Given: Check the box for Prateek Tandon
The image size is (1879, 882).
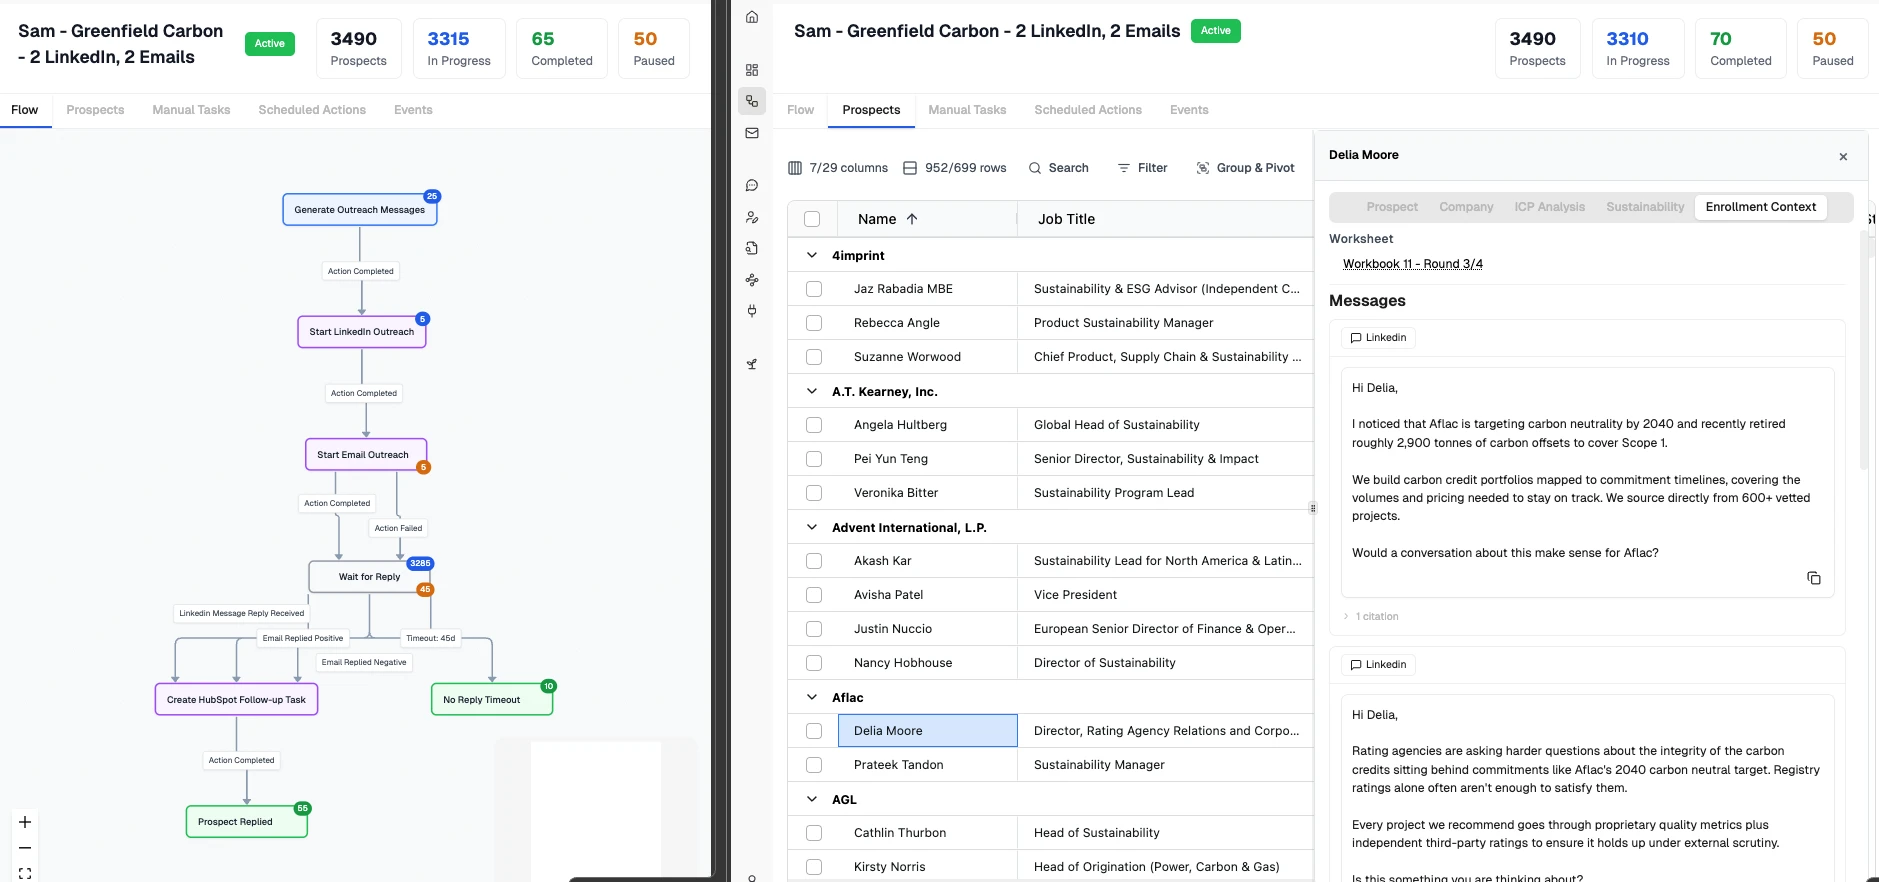Looking at the screenshot, I should 814,765.
